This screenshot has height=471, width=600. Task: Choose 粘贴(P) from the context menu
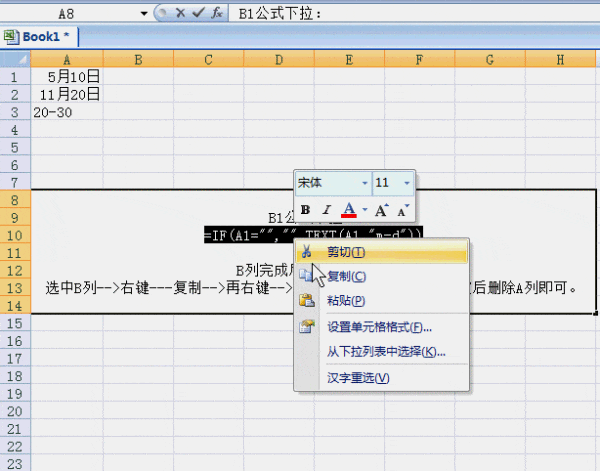(x=382, y=301)
